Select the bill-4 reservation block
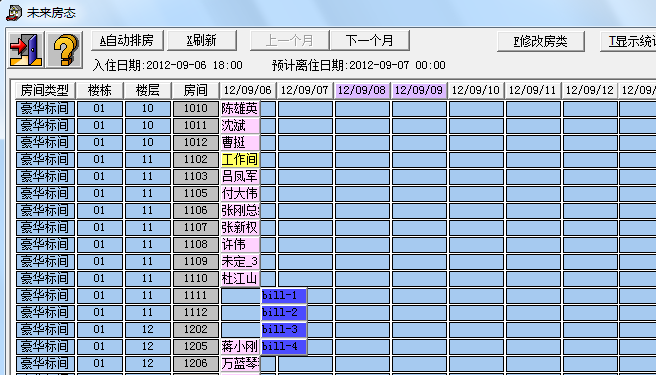 [x=284, y=347]
